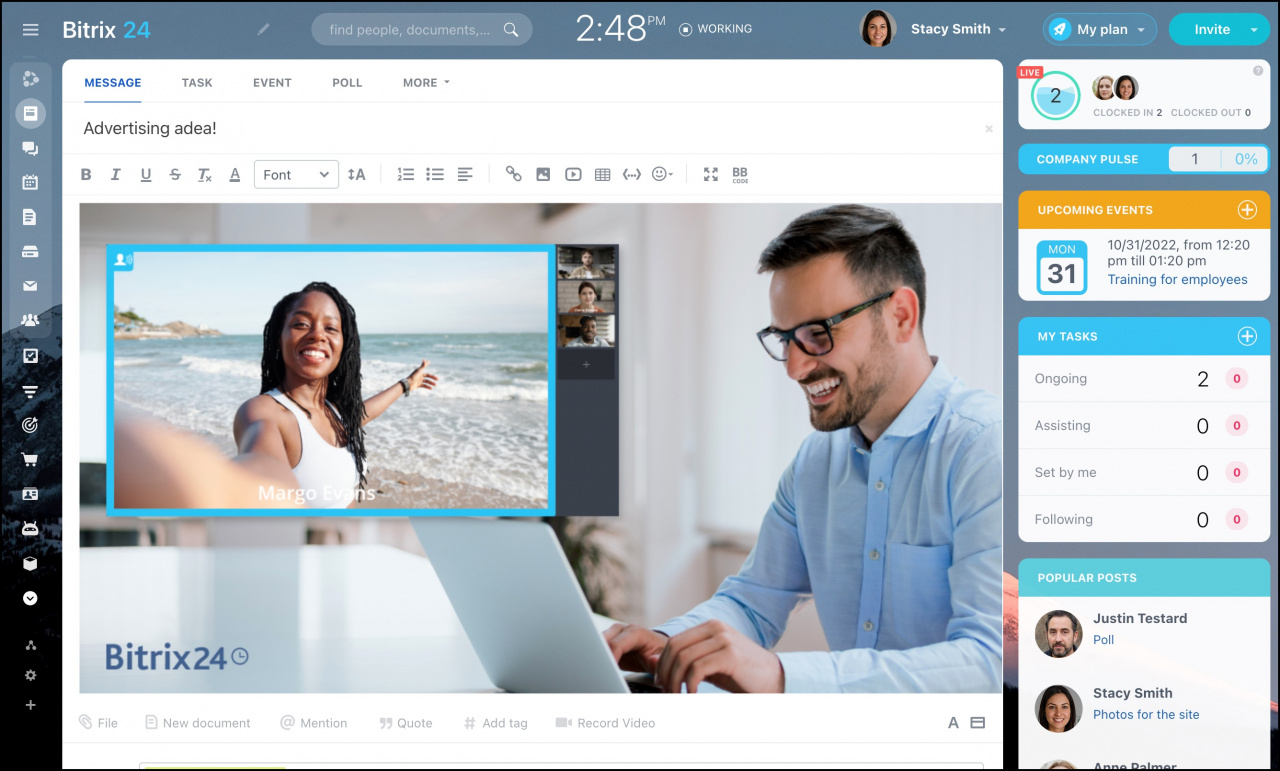The width and height of the screenshot is (1280, 771).
Task: Open the Documents icon in the sidebar
Action: coord(30,217)
